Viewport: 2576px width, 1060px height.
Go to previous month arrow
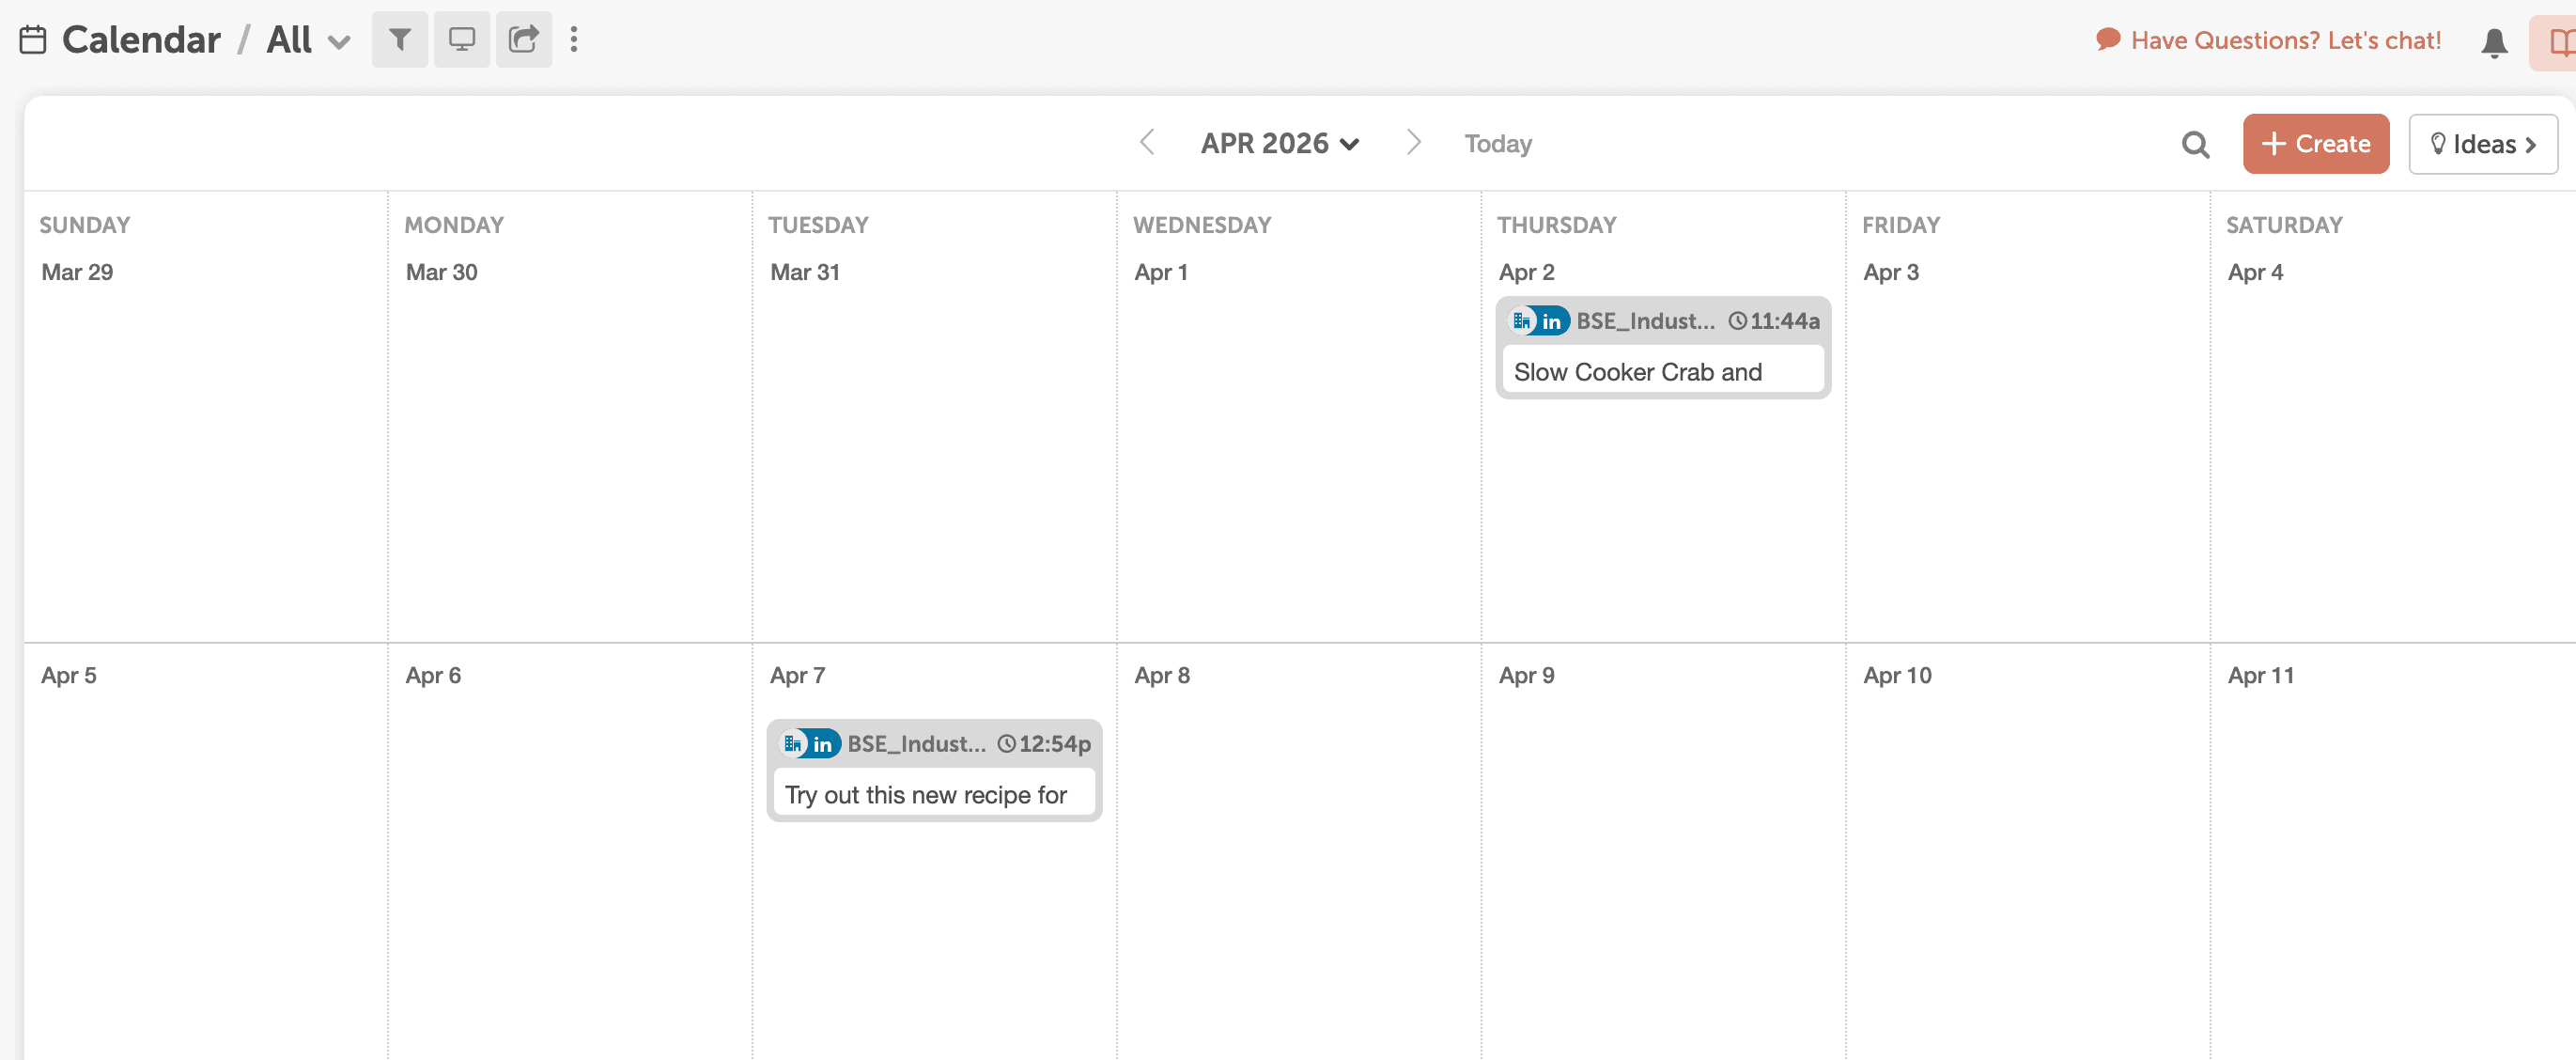coord(1147,143)
